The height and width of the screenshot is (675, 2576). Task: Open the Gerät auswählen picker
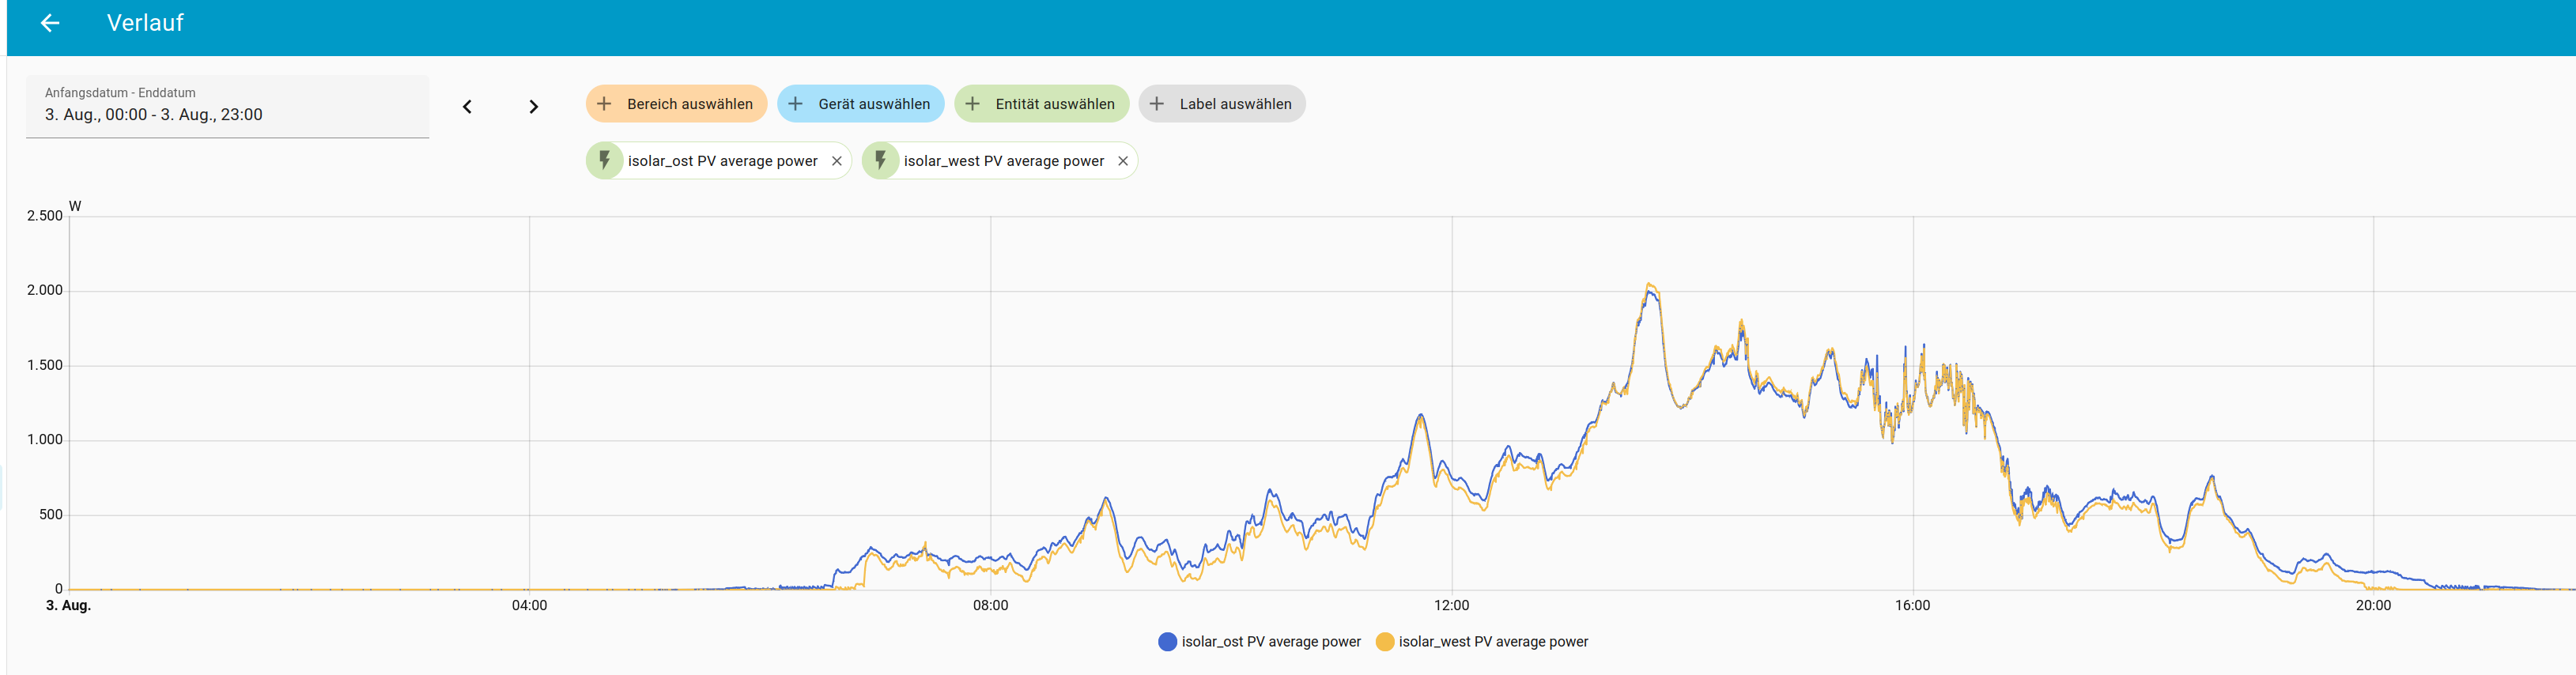pos(873,104)
